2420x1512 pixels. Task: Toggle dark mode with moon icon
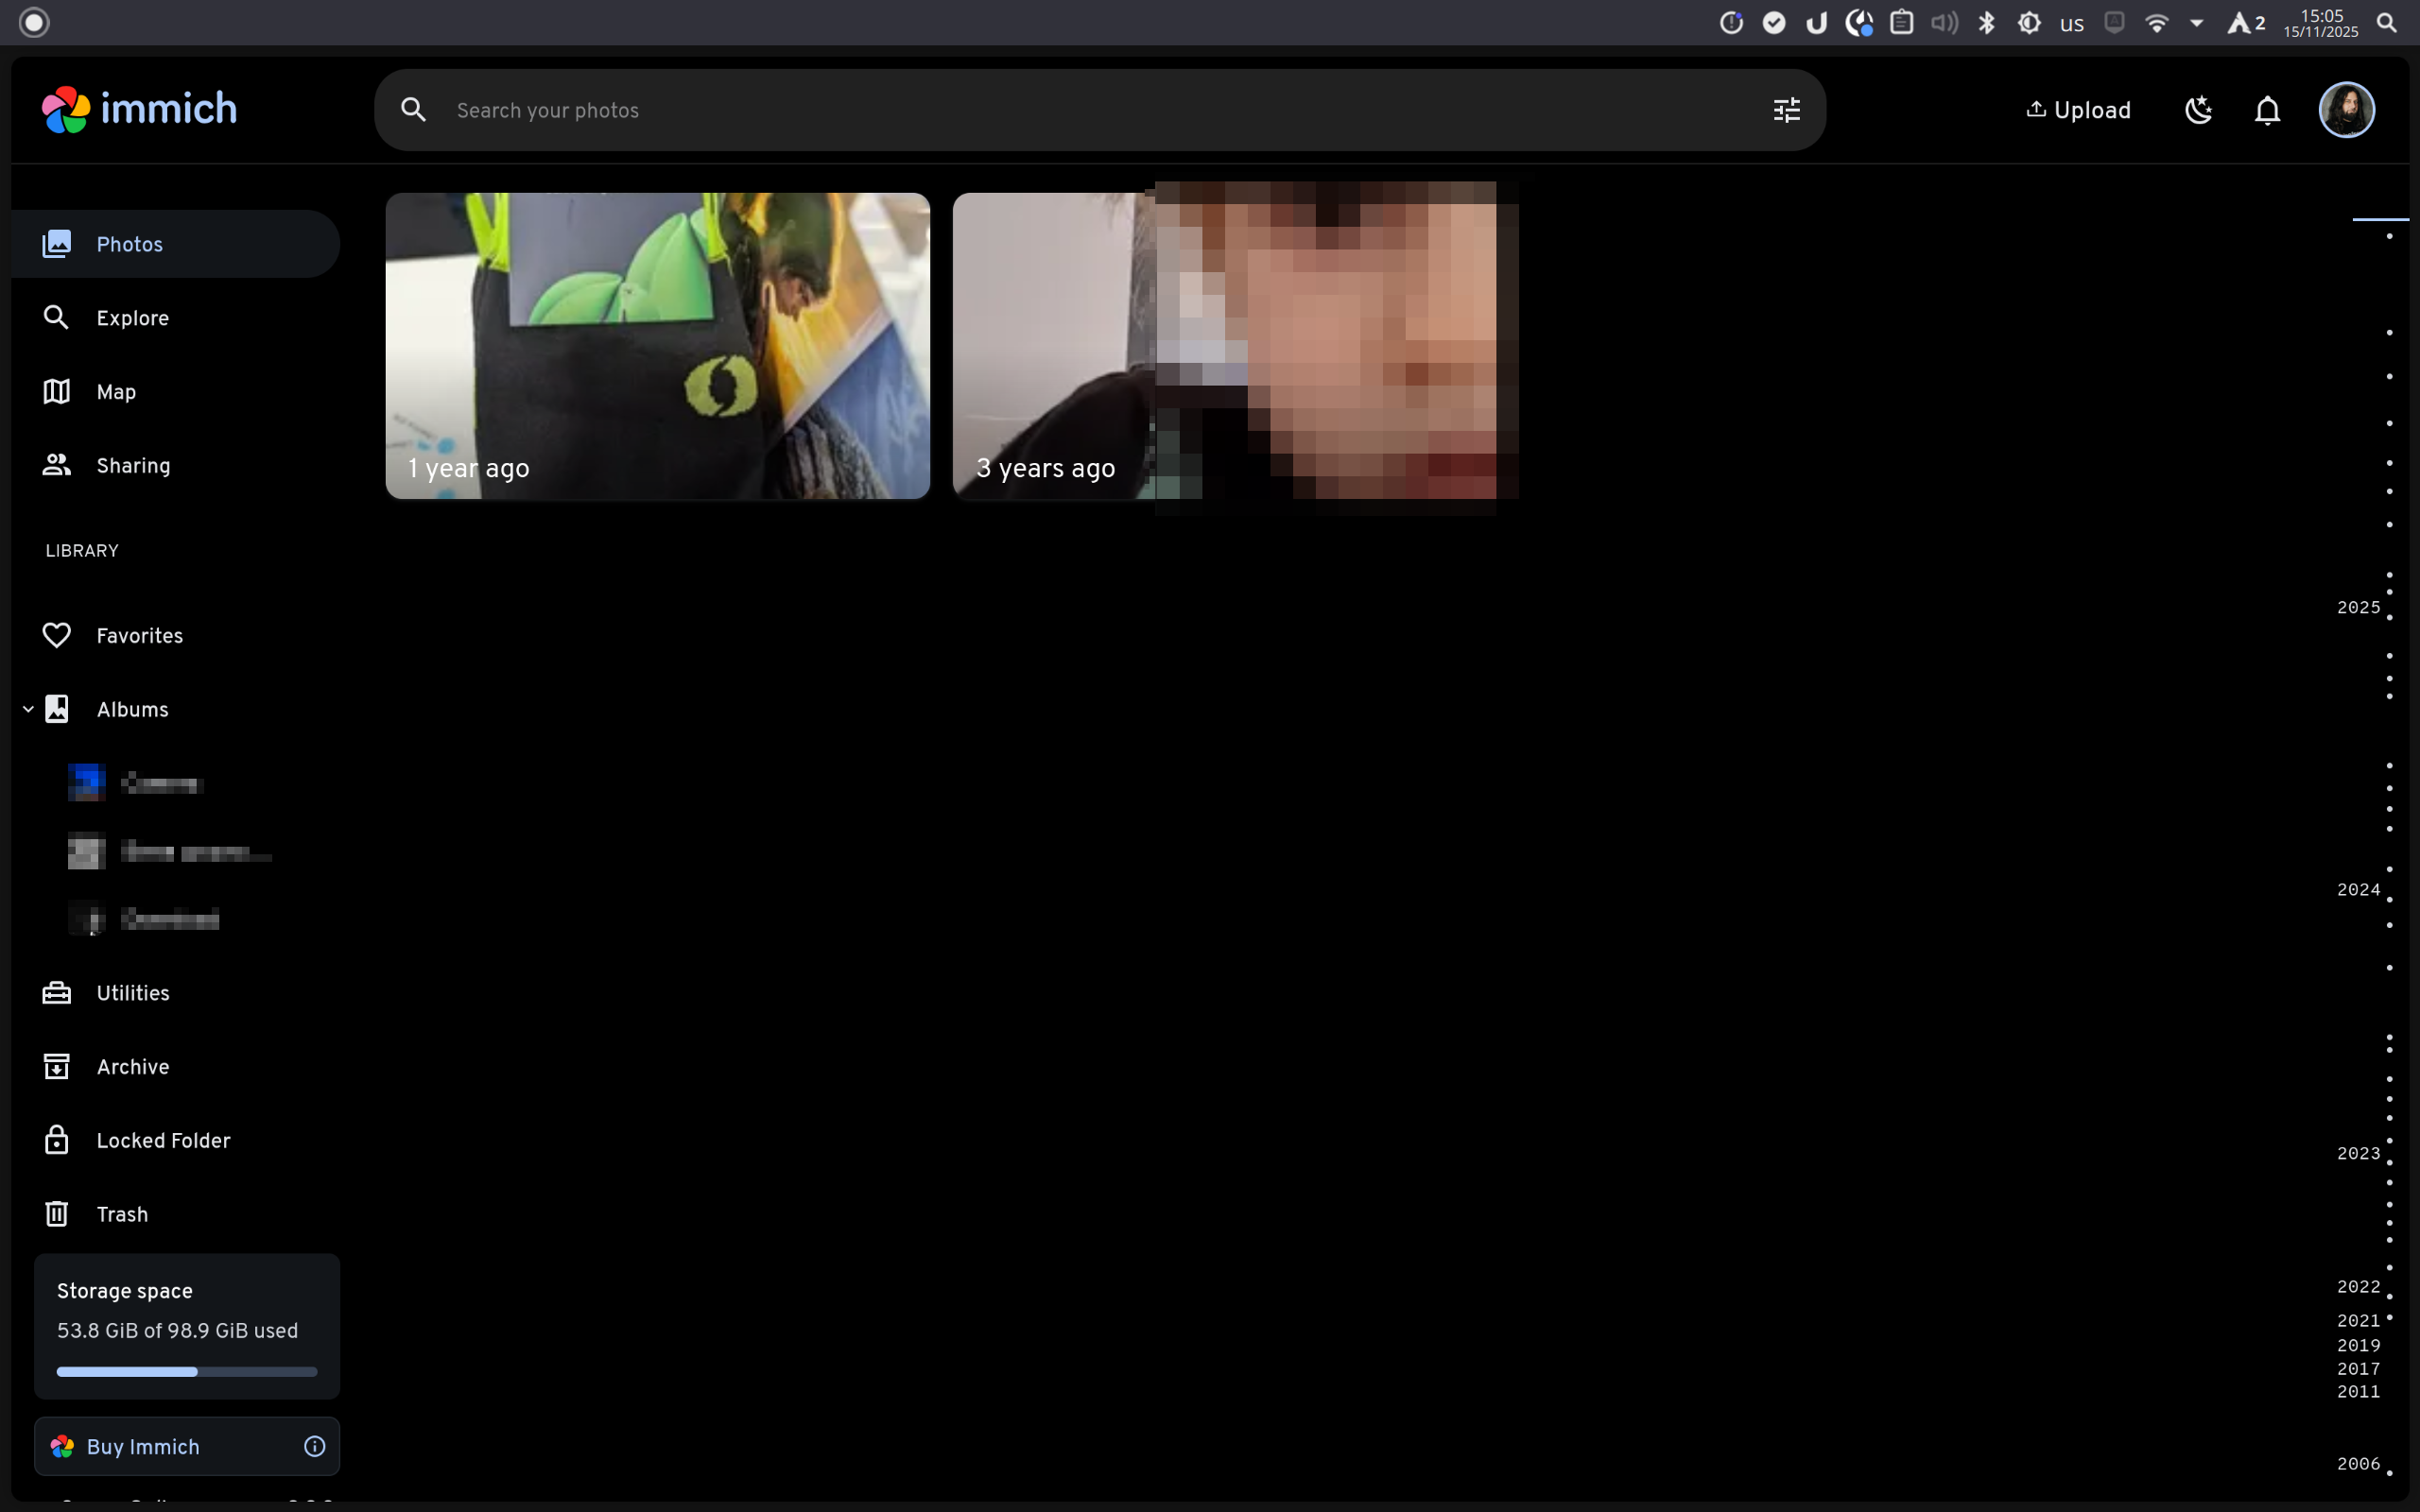[x=2198, y=110]
